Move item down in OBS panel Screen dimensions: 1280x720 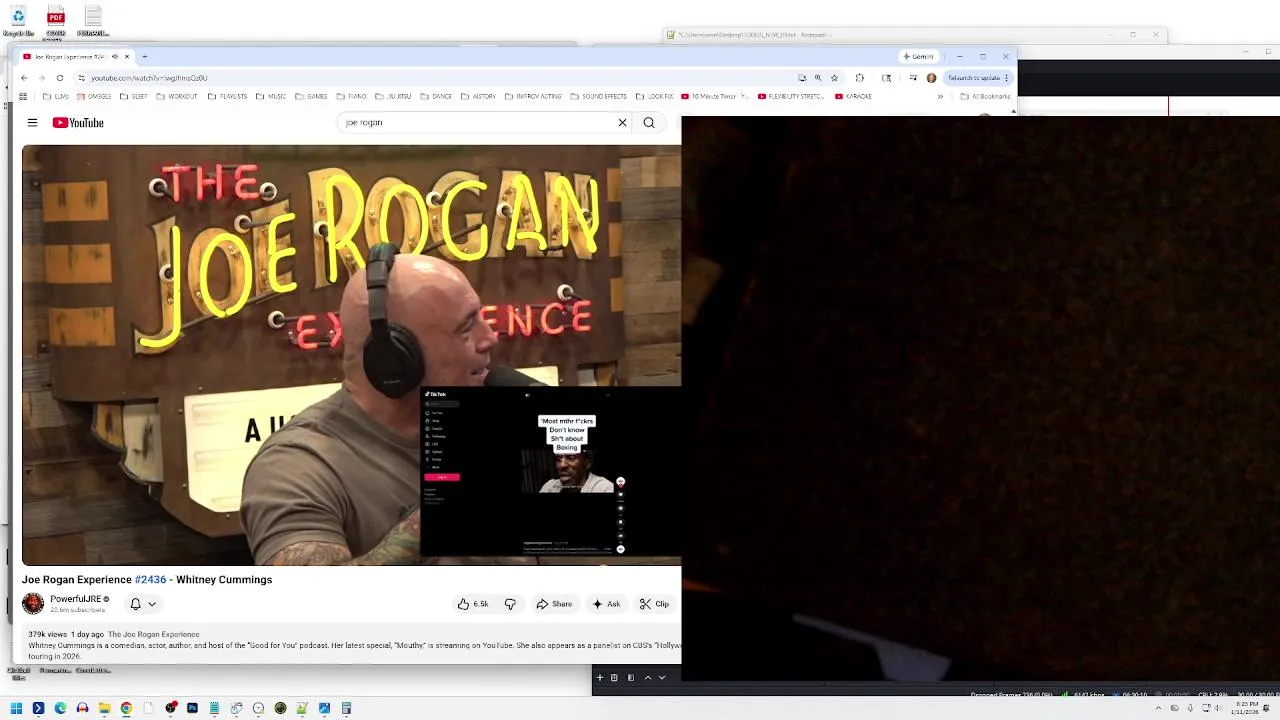pyautogui.click(x=661, y=678)
